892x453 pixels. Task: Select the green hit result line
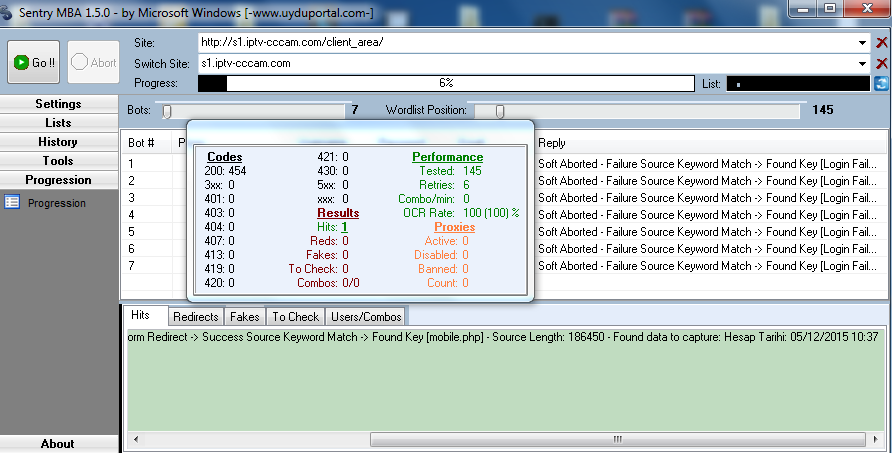(x=505, y=337)
